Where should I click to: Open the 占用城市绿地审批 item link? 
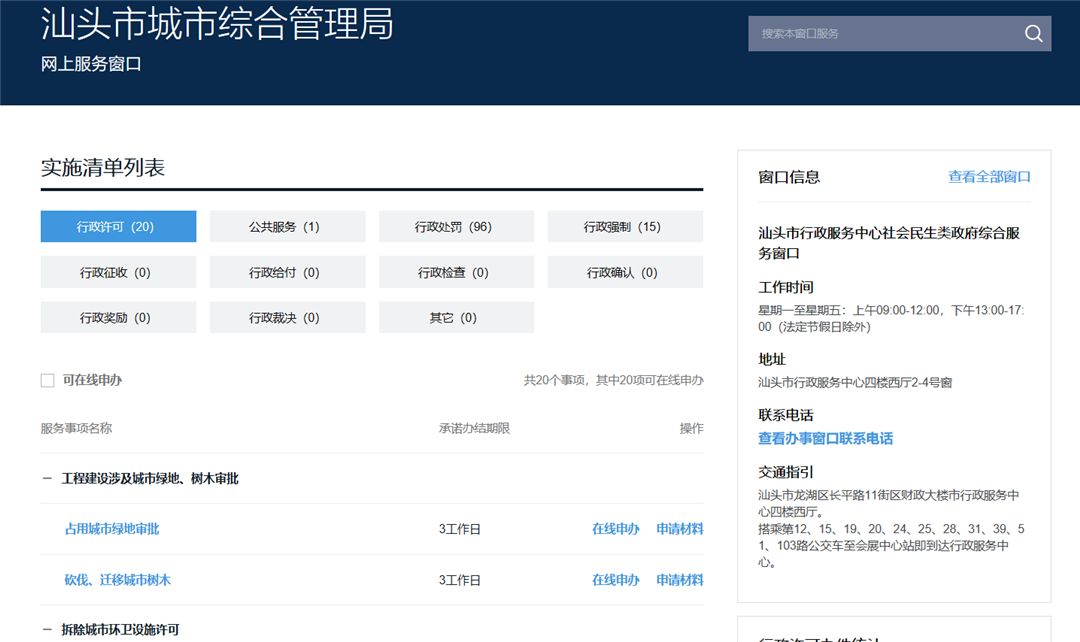point(112,529)
